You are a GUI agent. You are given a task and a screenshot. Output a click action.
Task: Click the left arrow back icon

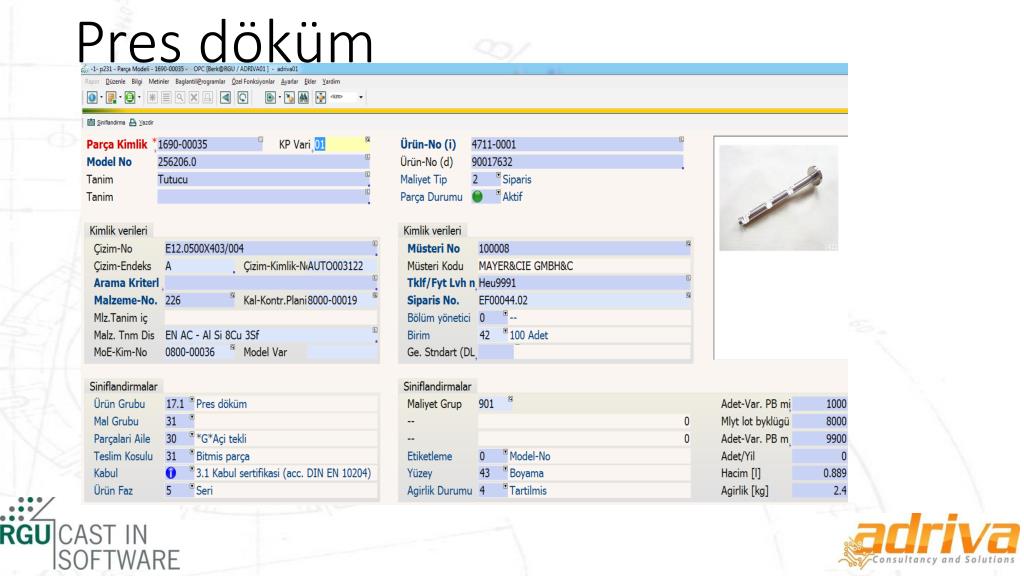point(225,97)
